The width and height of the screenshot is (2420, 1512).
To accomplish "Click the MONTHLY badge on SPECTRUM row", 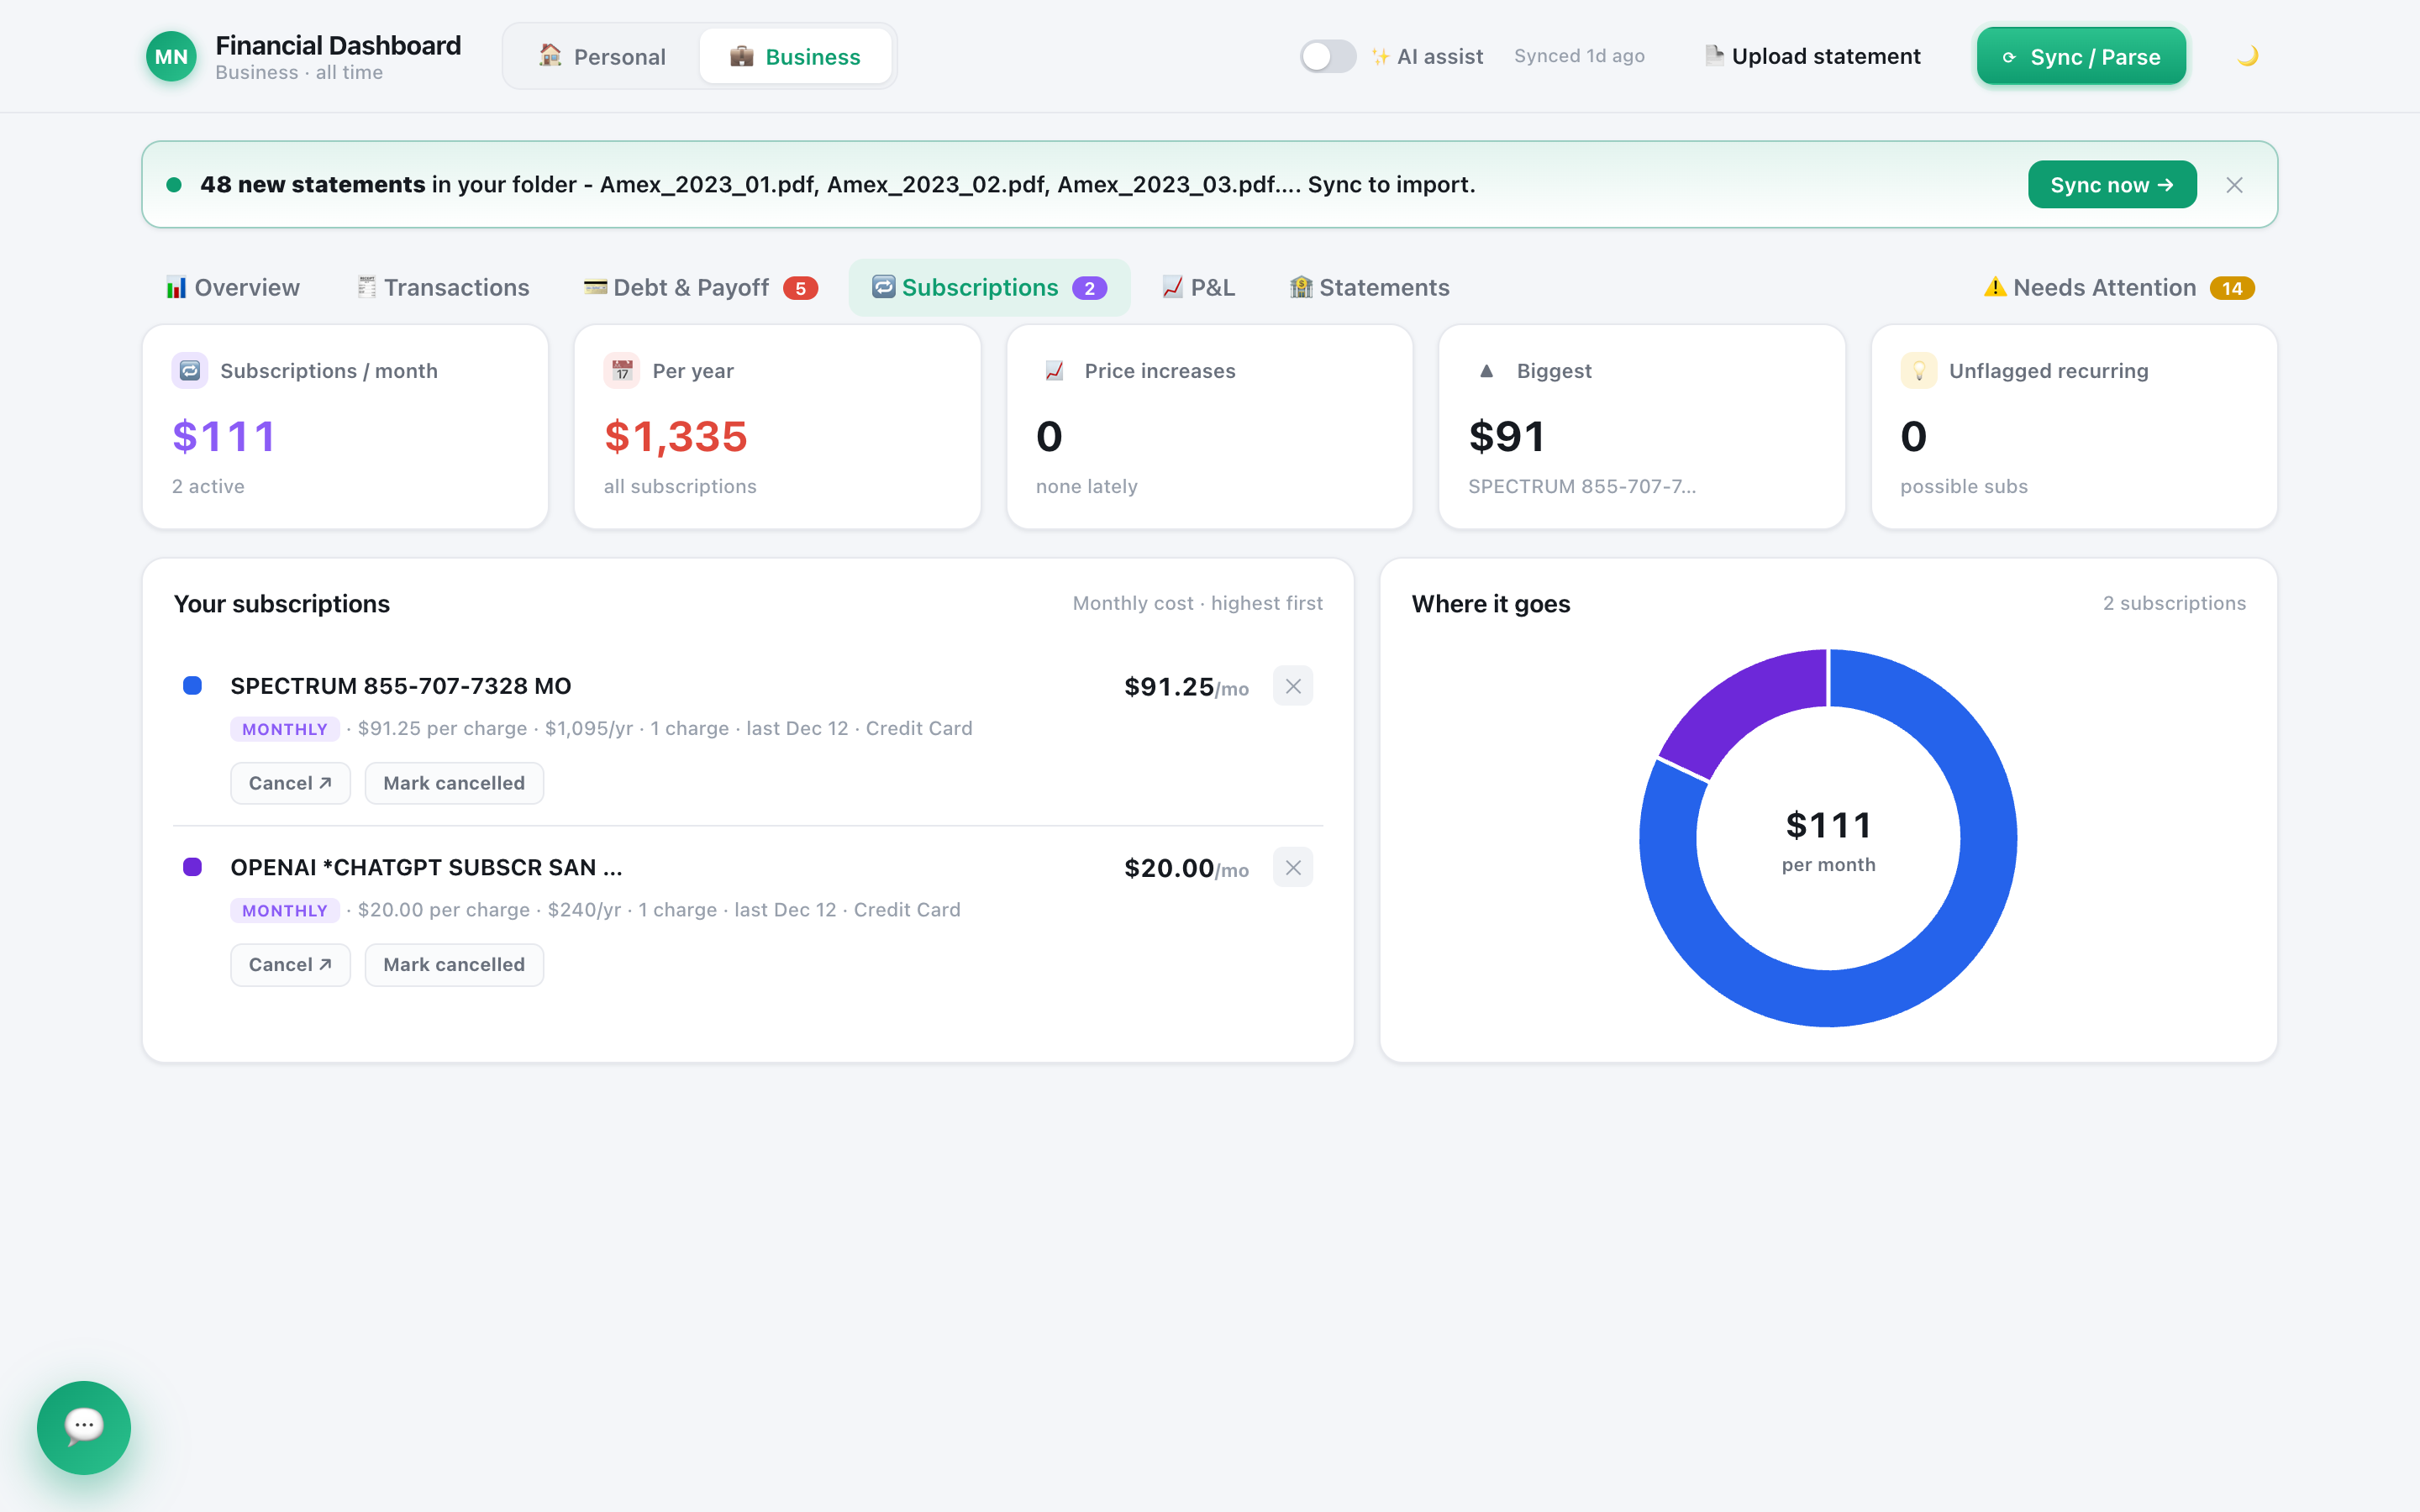I will click(x=285, y=729).
